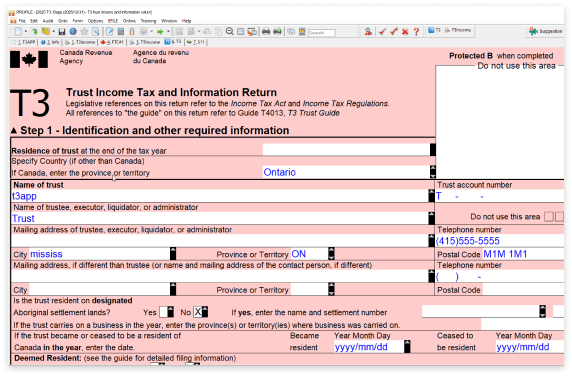Open the Ontario province dropdown

tap(433, 172)
